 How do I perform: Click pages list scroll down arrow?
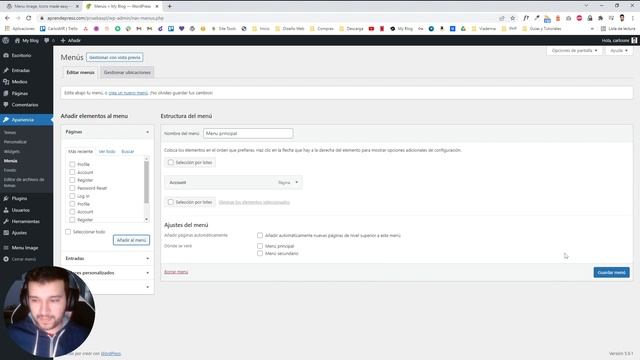click(147, 220)
